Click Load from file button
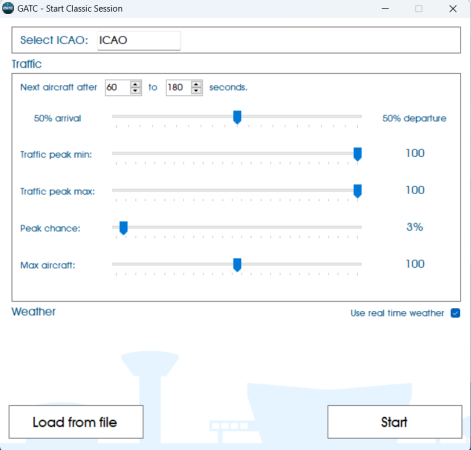471x450 pixels. (76, 422)
